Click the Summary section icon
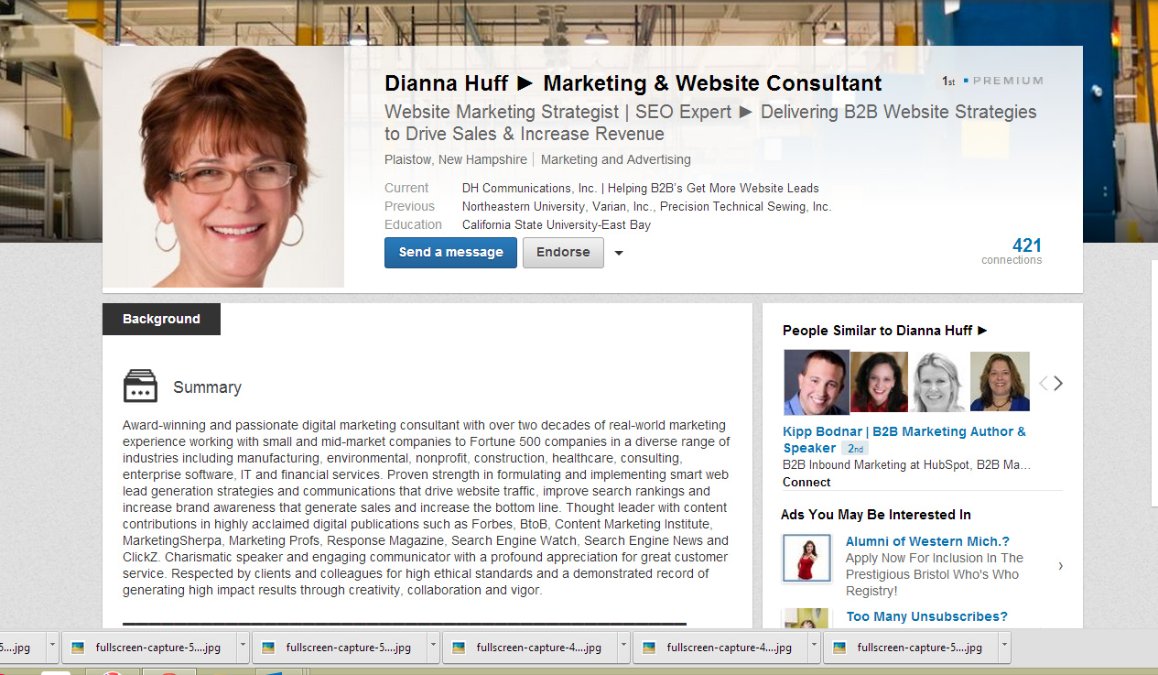Viewport: 1158px width, 675px height. 140,386
